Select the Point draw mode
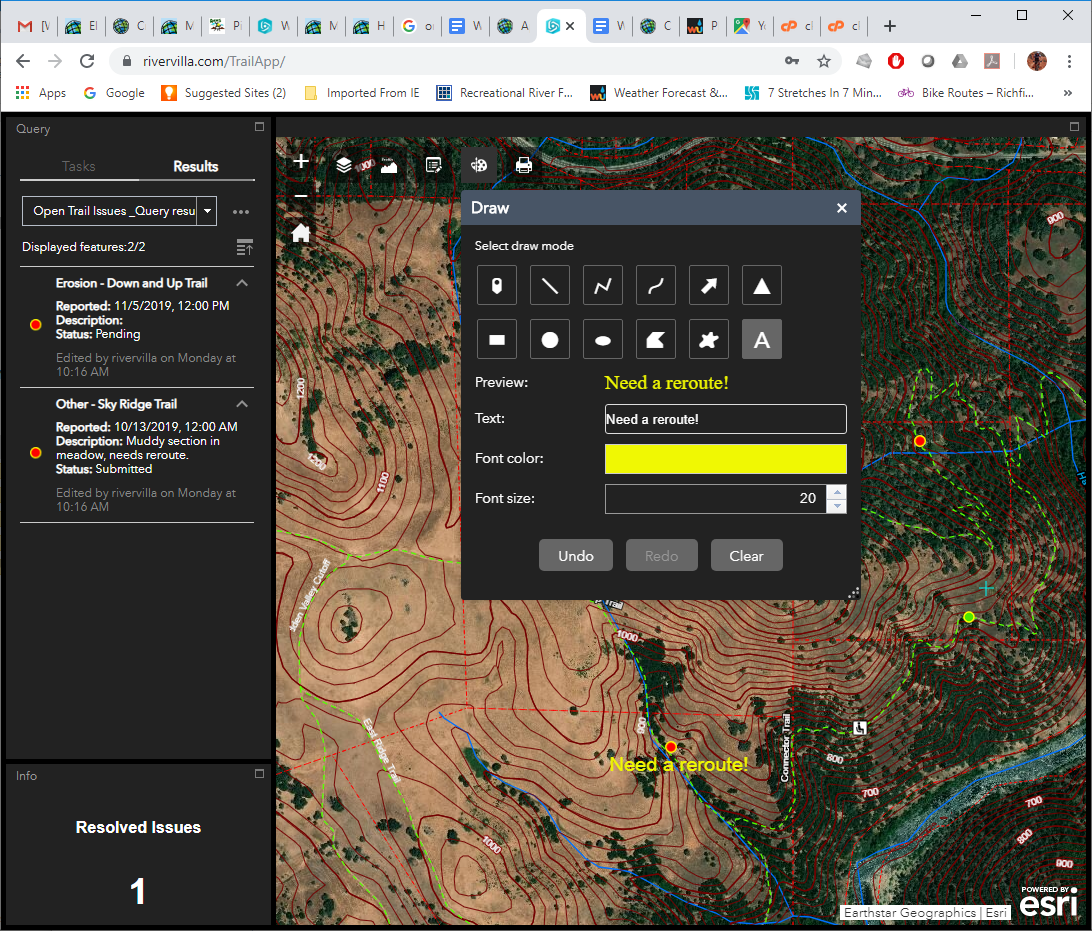1092x931 pixels. point(497,286)
